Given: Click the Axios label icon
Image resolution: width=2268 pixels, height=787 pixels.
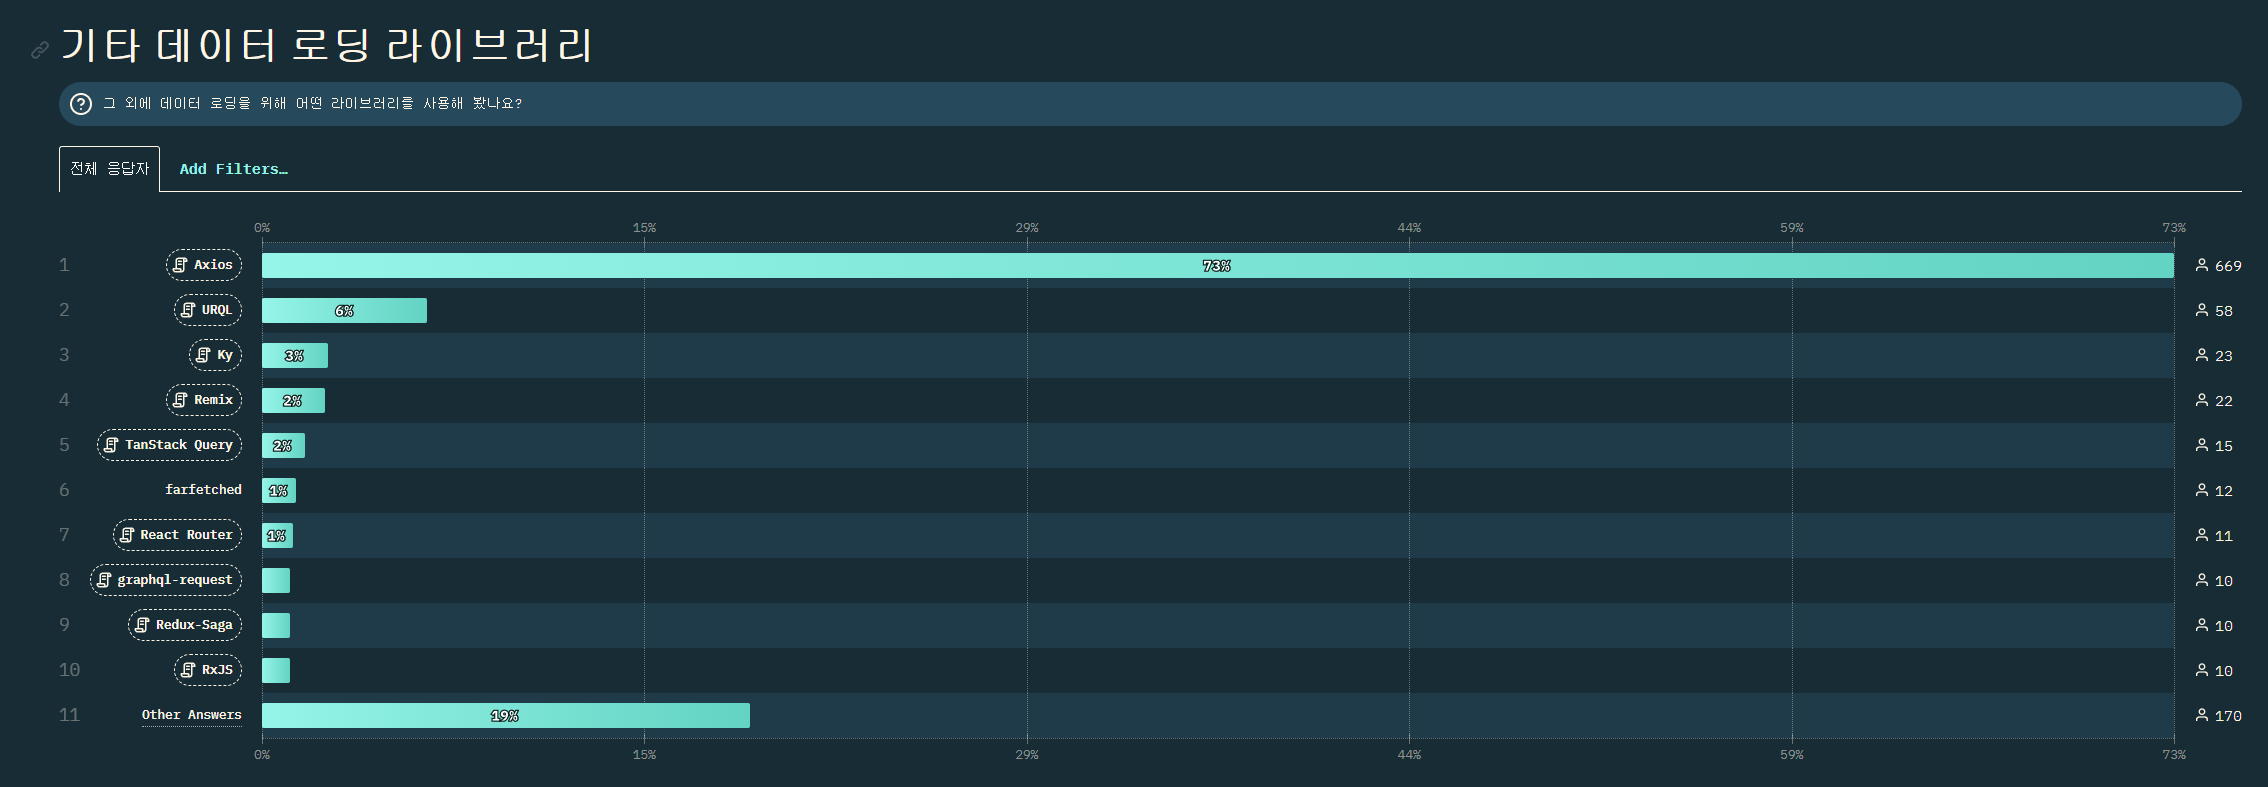Looking at the screenshot, I should [180, 265].
